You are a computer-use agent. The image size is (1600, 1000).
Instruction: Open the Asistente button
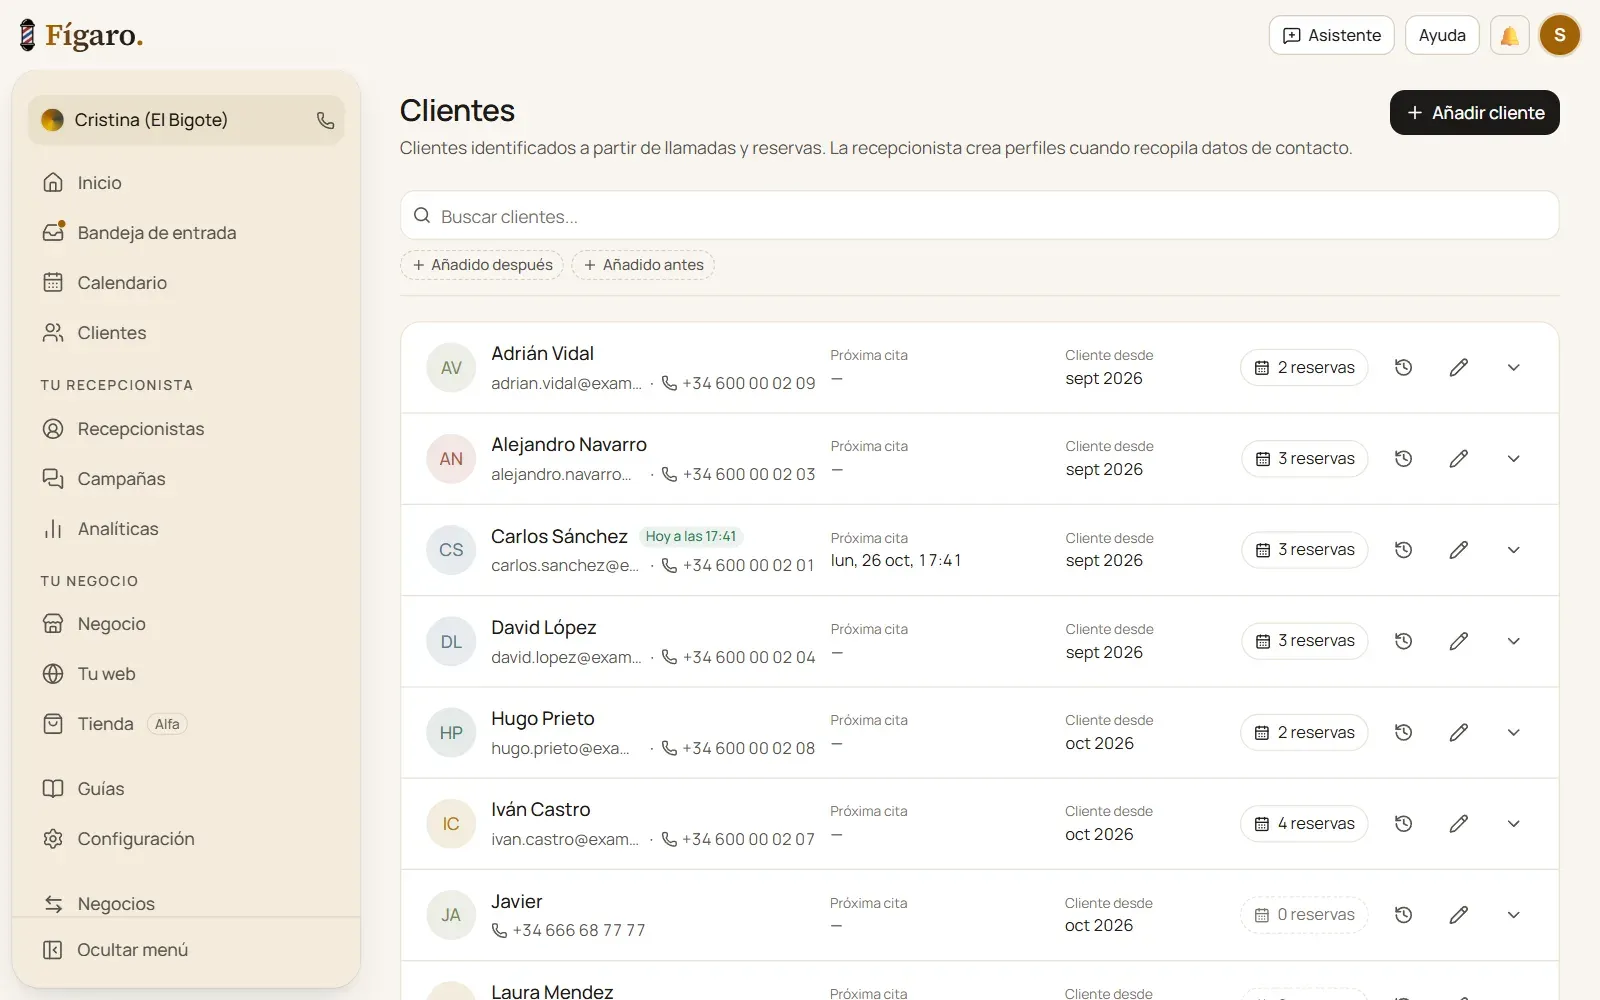(1331, 35)
